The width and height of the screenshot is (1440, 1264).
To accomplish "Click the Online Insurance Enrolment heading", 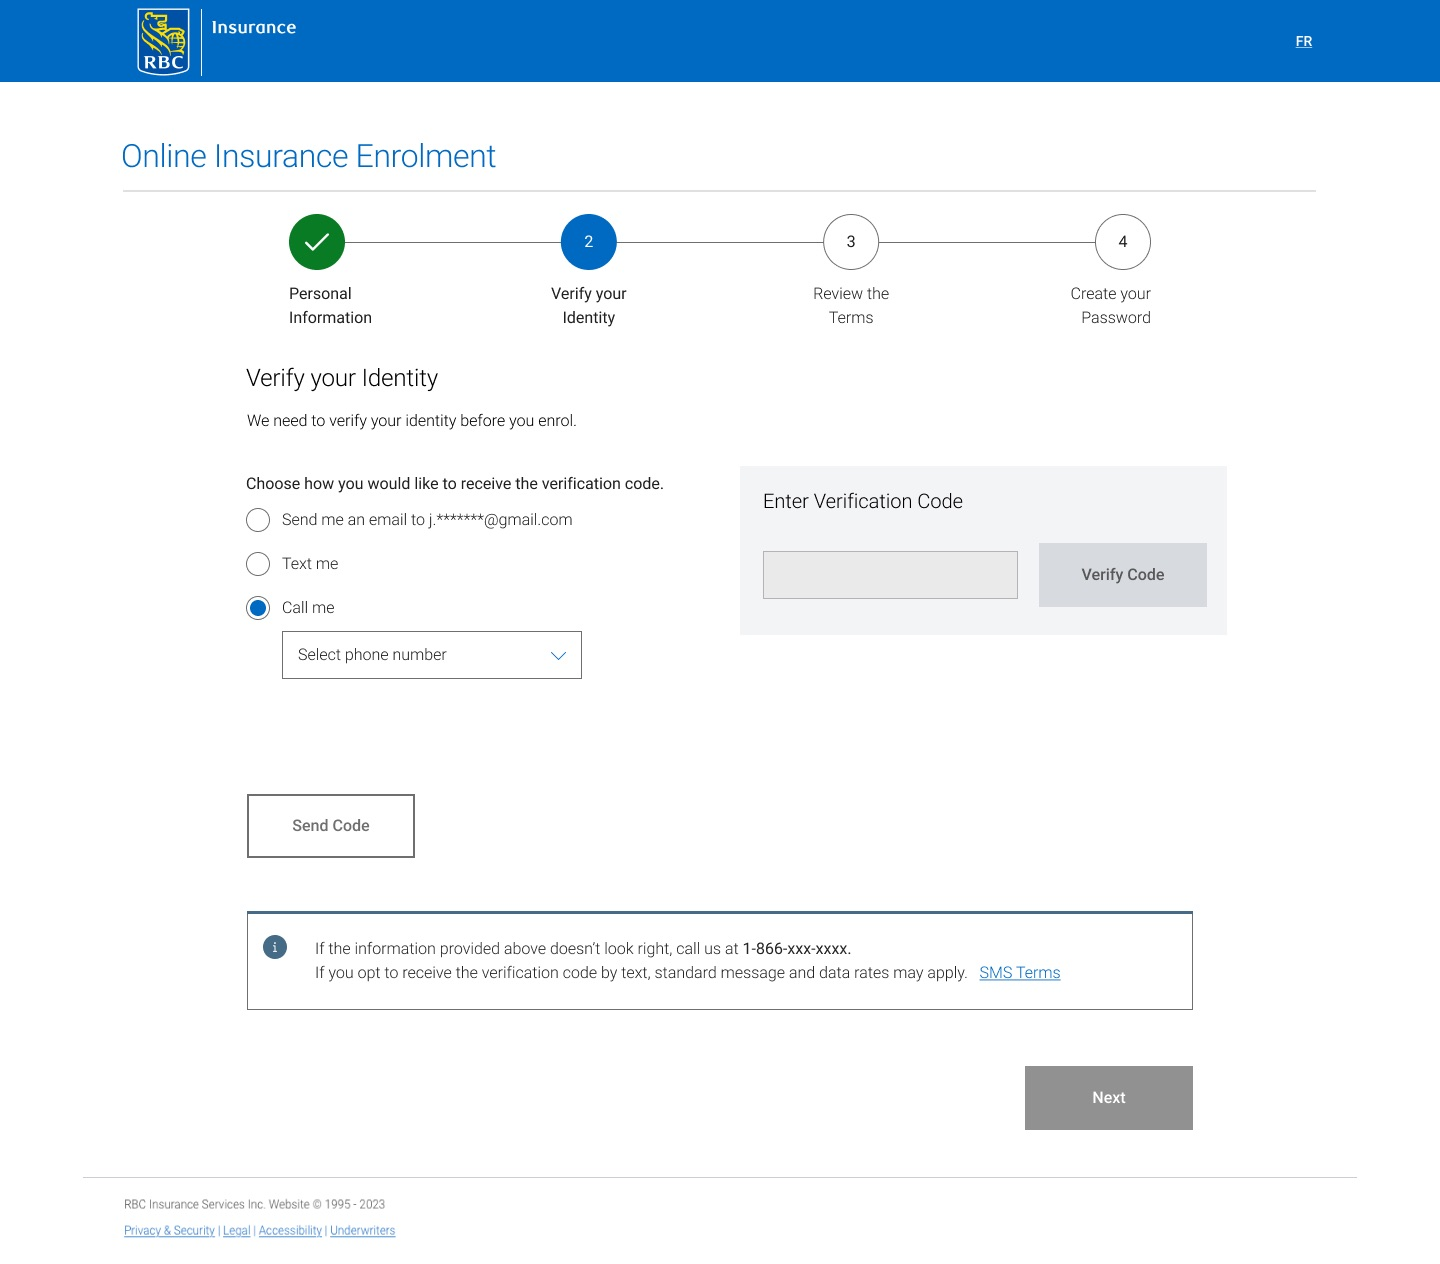I will 309,156.
